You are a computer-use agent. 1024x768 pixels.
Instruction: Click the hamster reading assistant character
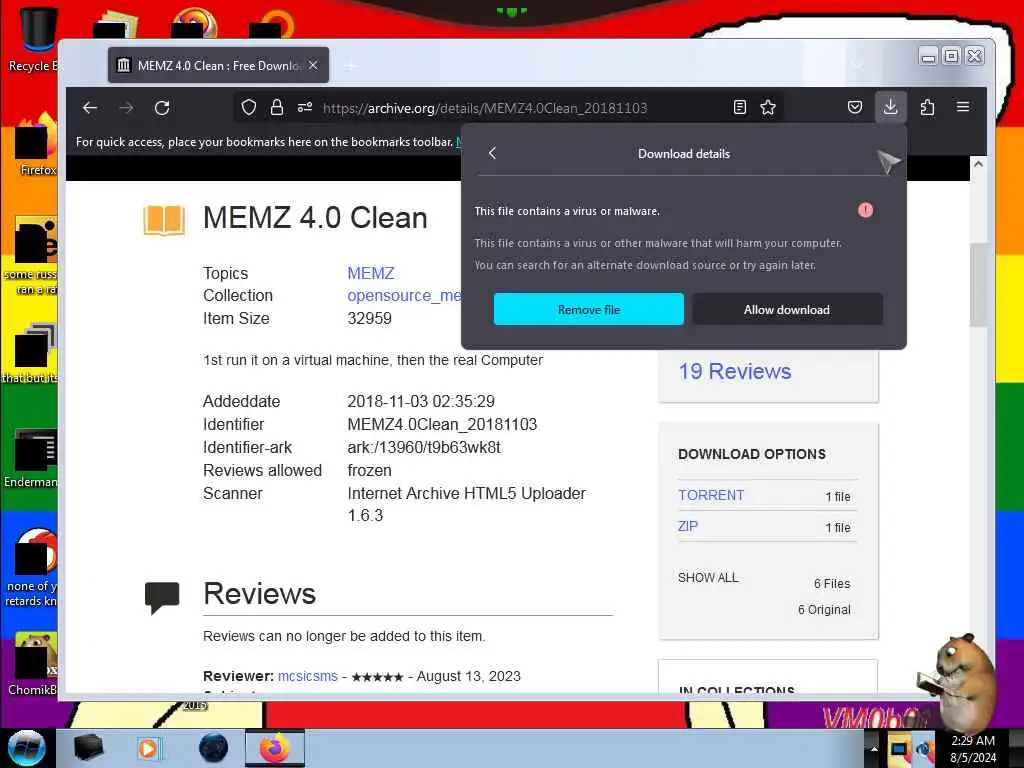955,681
